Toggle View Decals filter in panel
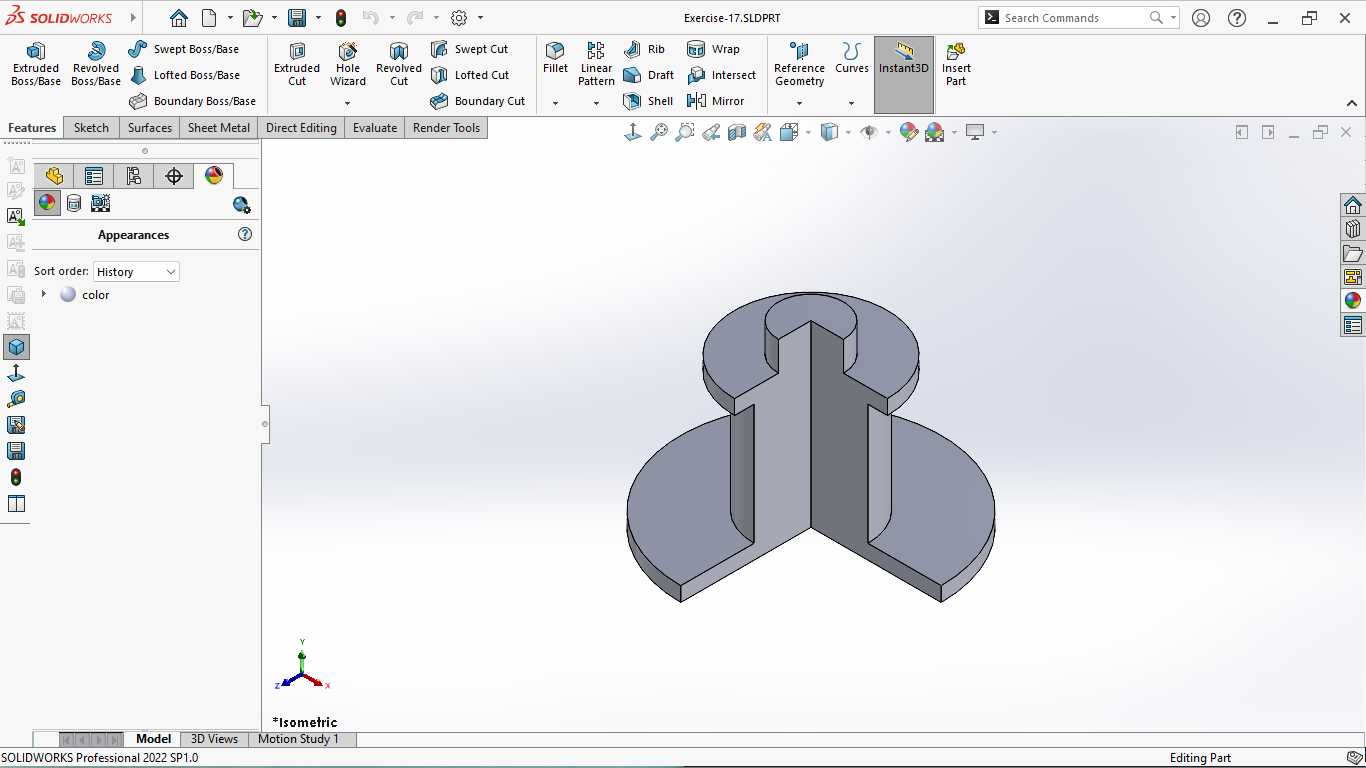Screen dimensions: 1366x768 tap(74, 203)
